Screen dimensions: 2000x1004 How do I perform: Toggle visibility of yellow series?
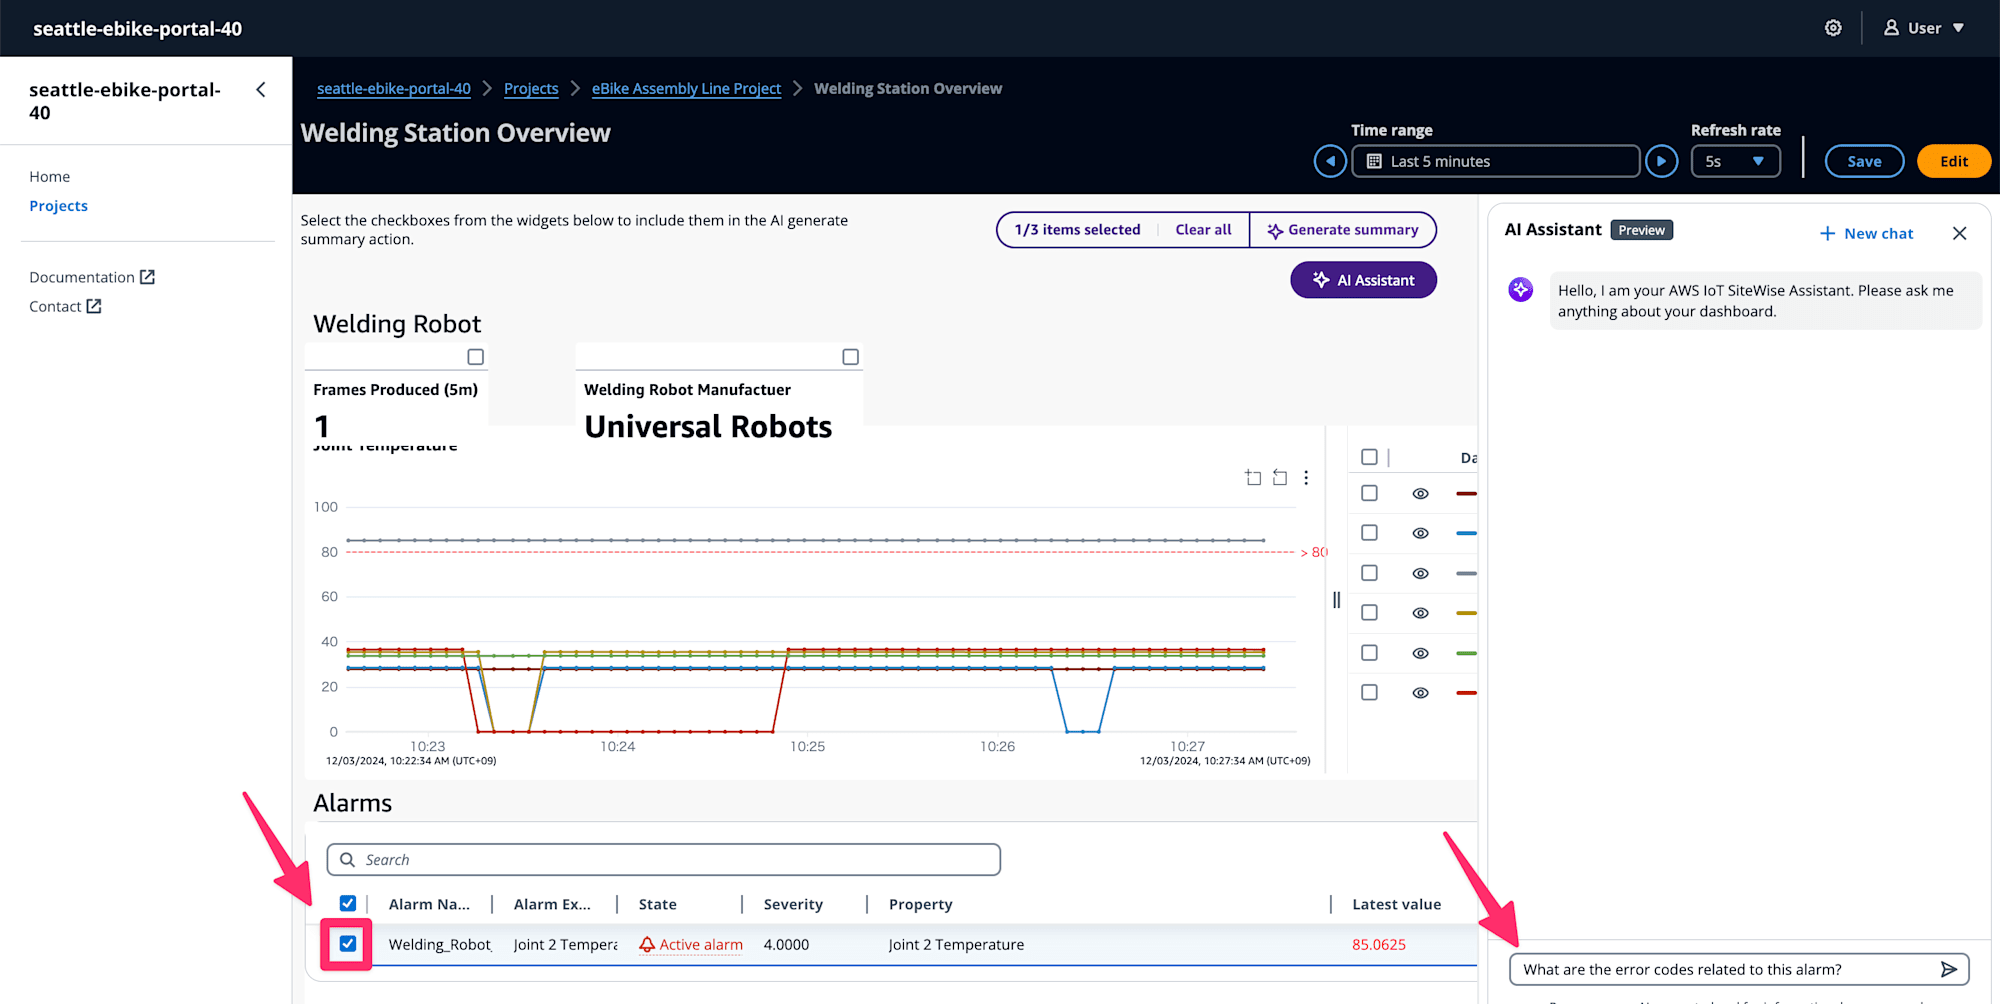[x=1420, y=614]
